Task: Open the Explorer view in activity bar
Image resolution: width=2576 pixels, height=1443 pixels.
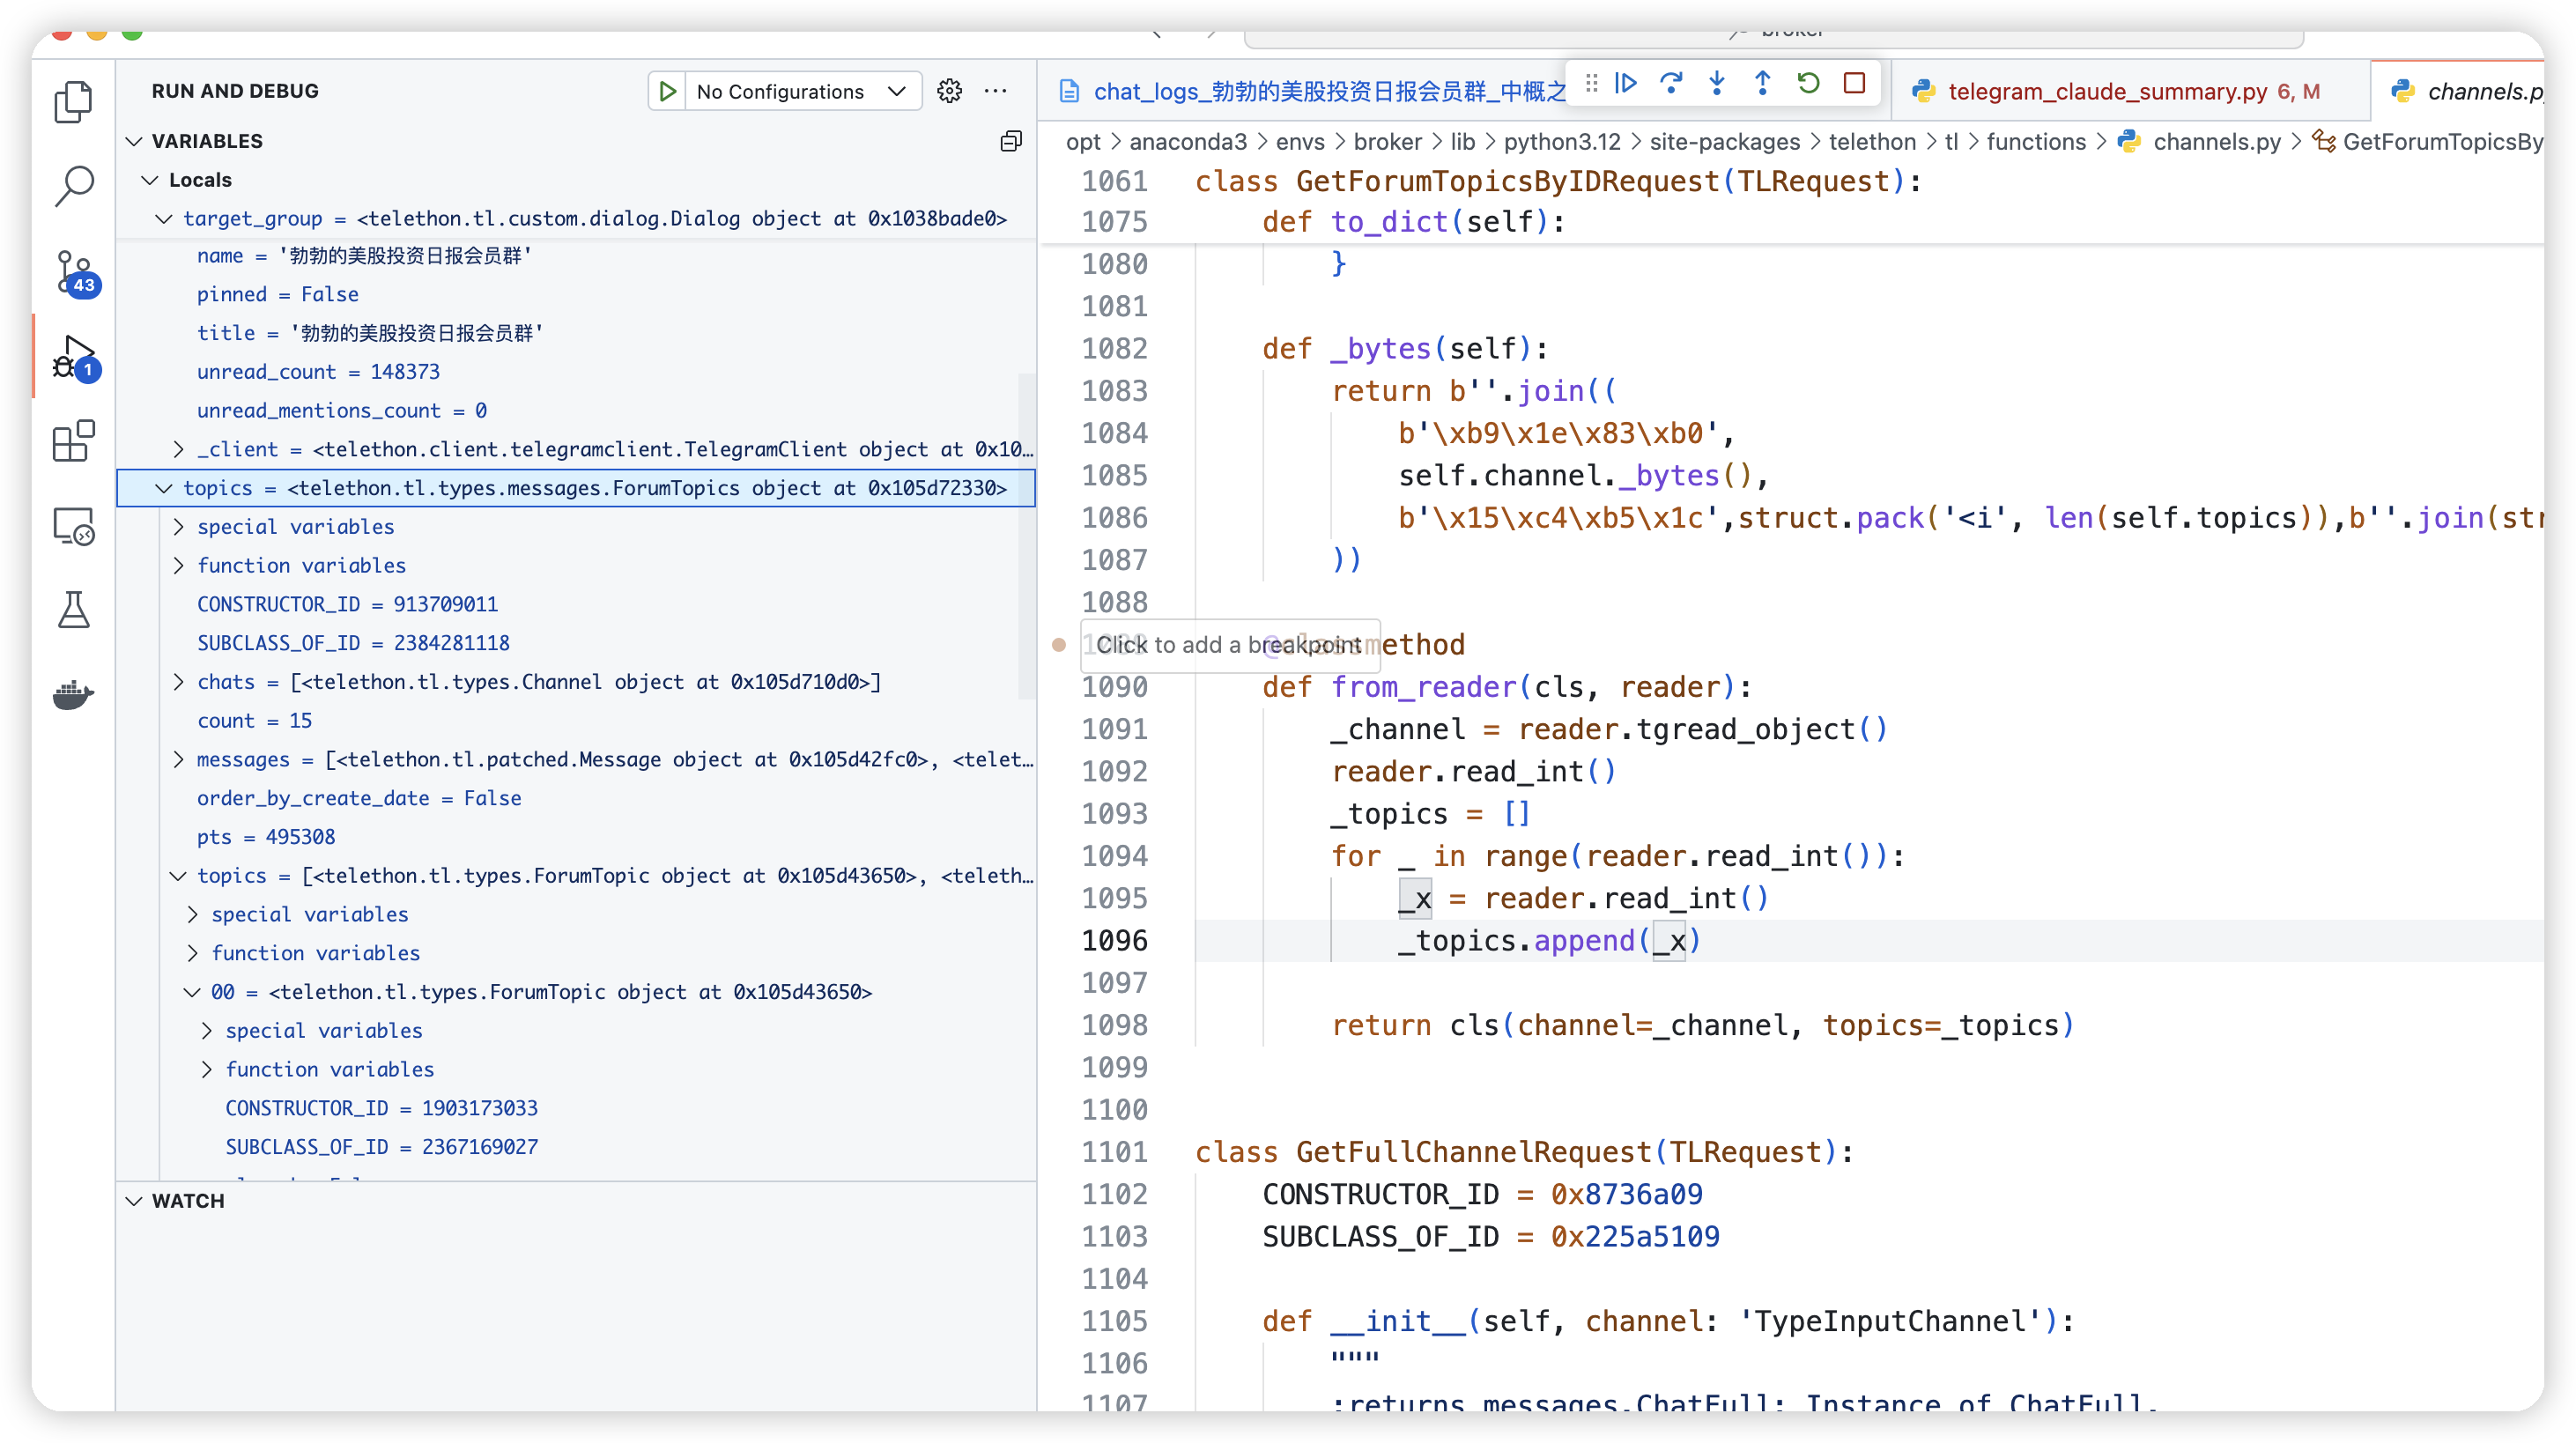Action: point(73,101)
